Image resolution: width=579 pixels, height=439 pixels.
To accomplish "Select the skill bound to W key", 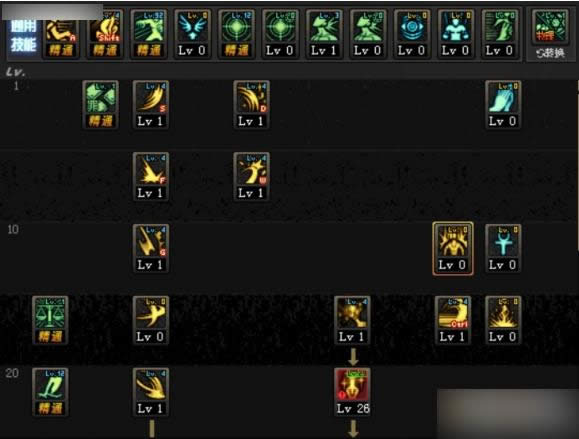I will [x=251, y=176].
